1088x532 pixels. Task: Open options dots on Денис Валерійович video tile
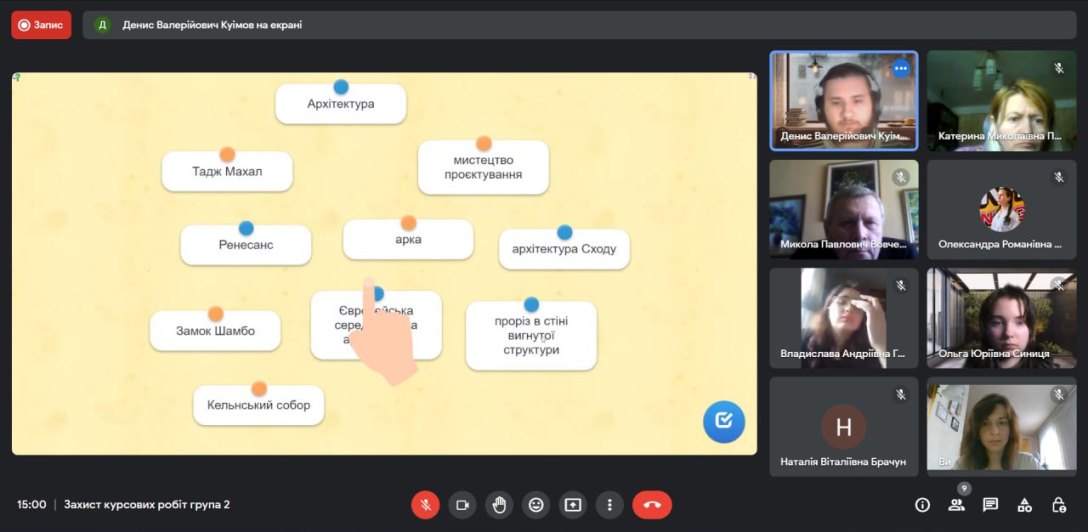point(901,68)
